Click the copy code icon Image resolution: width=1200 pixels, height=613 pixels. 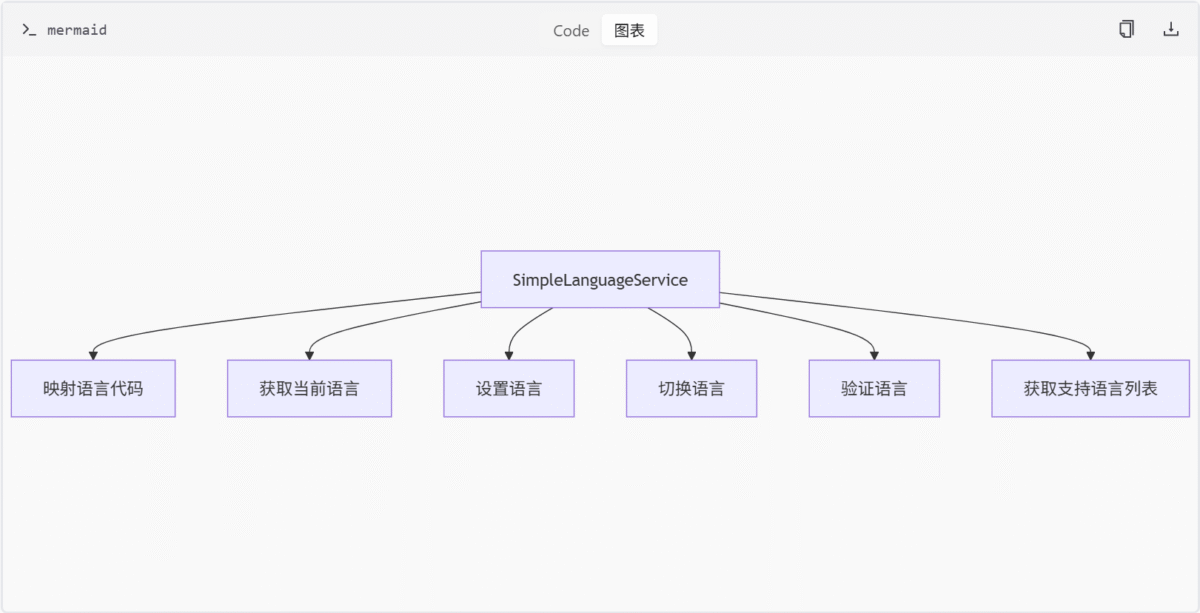[x=1127, y=30]
